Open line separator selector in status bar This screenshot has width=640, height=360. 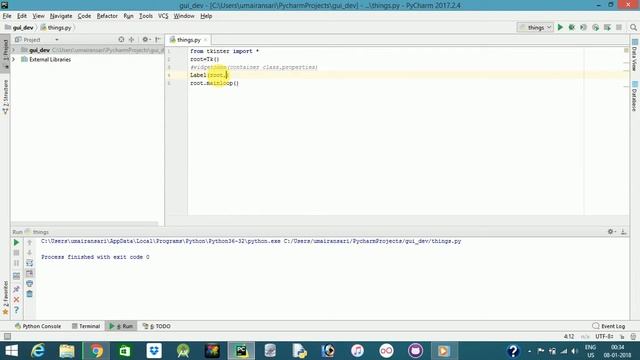click(x=585, y=337)
